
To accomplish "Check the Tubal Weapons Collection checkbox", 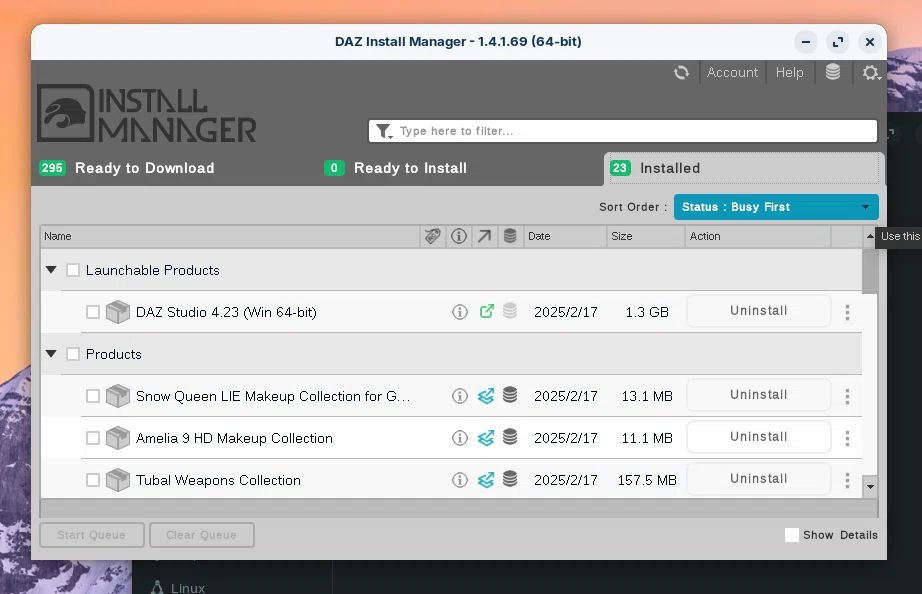I will [x=92, y=480].
